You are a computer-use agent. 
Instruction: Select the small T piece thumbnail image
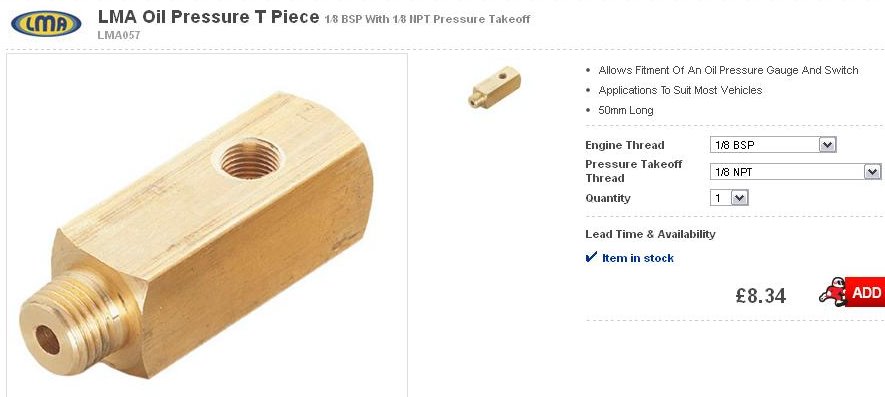494,87
